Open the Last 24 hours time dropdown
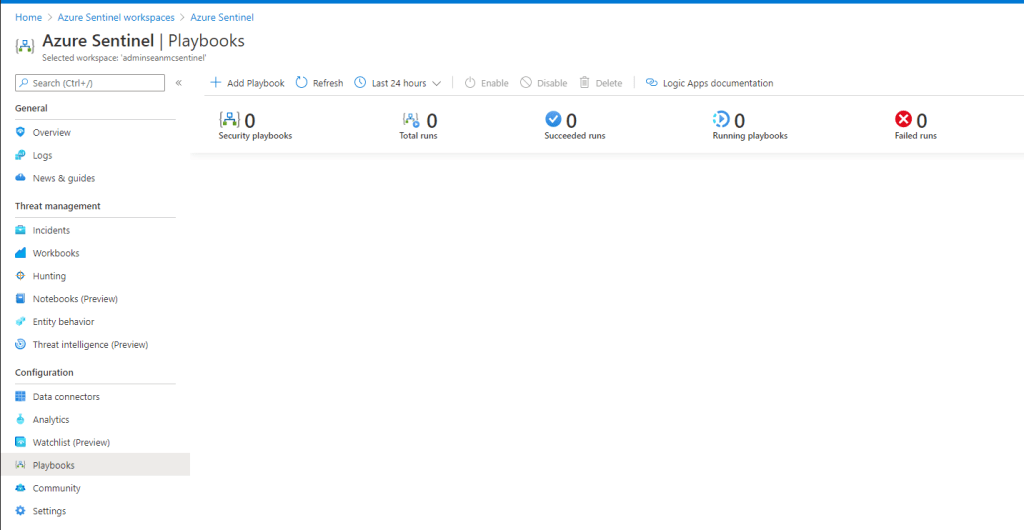This screenshot has height=530, width=1024. tap(398, 83)
